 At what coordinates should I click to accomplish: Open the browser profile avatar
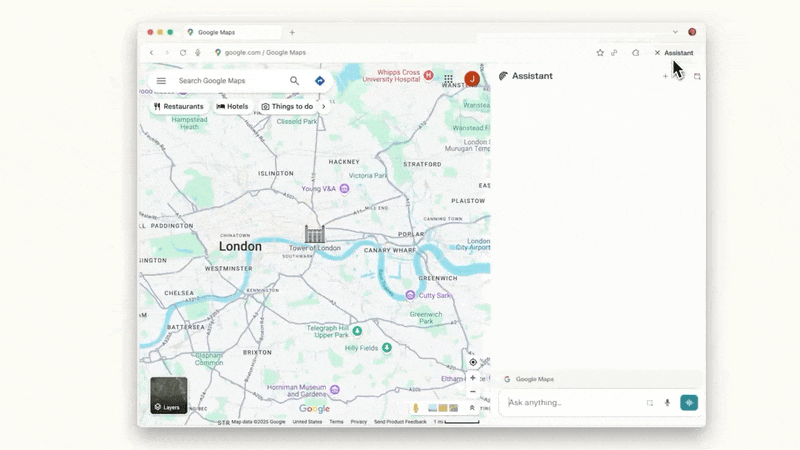click(x=692, y=32)
